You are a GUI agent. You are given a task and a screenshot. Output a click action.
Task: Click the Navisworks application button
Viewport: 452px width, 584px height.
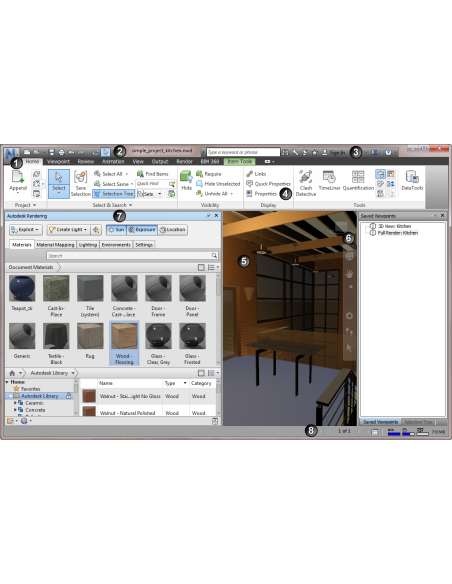tap(11, 153)
